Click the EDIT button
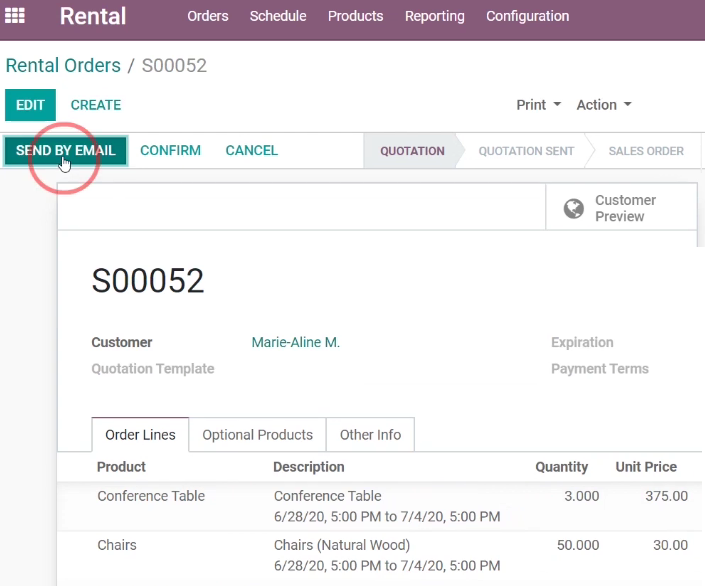Screen dimensions: 705x586 click(x=30, y=105)
